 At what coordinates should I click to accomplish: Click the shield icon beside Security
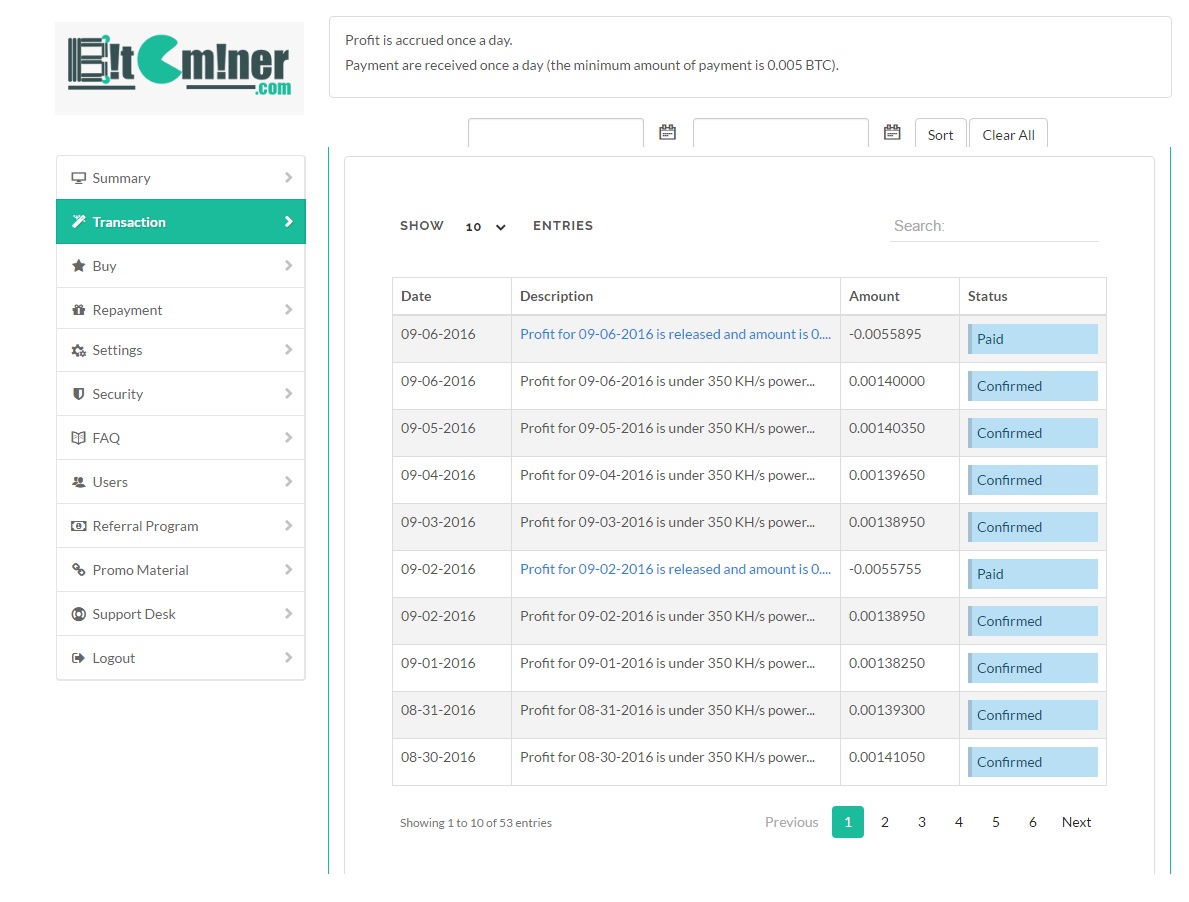coord(78,394)
